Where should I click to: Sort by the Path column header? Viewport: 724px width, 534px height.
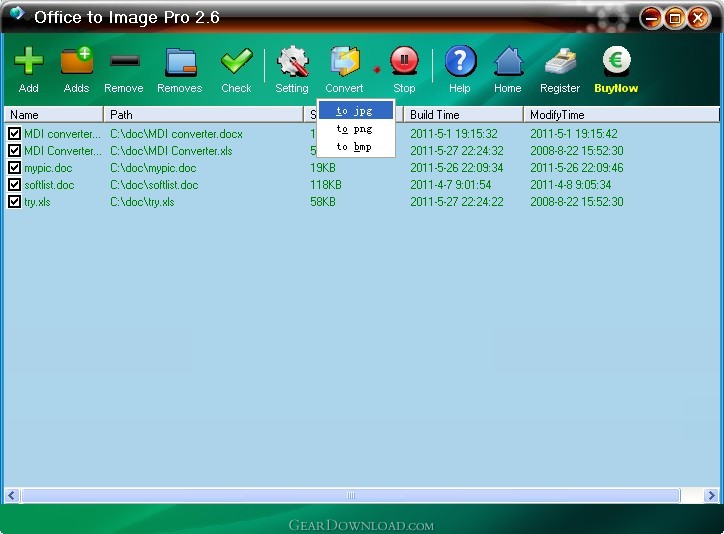pos(203,114)
